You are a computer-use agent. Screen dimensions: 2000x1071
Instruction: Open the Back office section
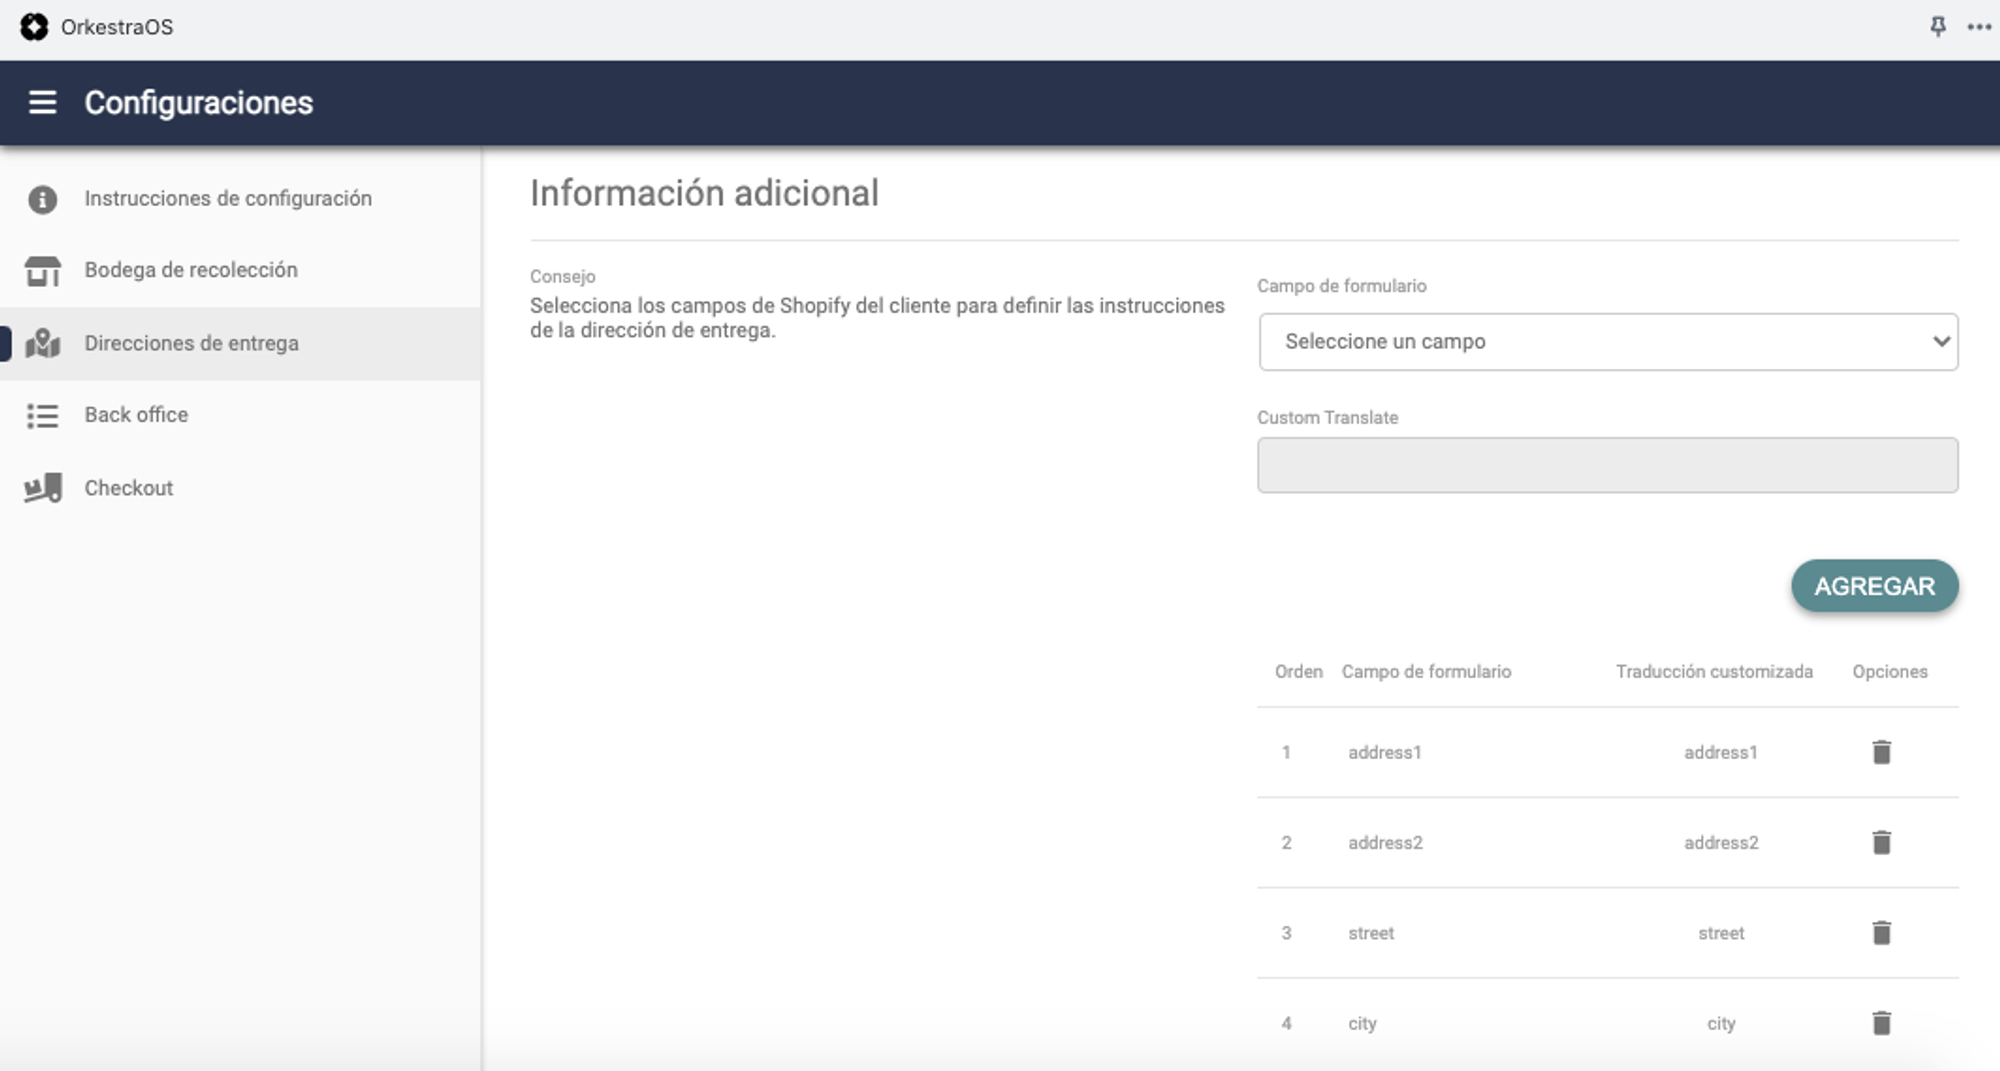click(x=136, y=415)
